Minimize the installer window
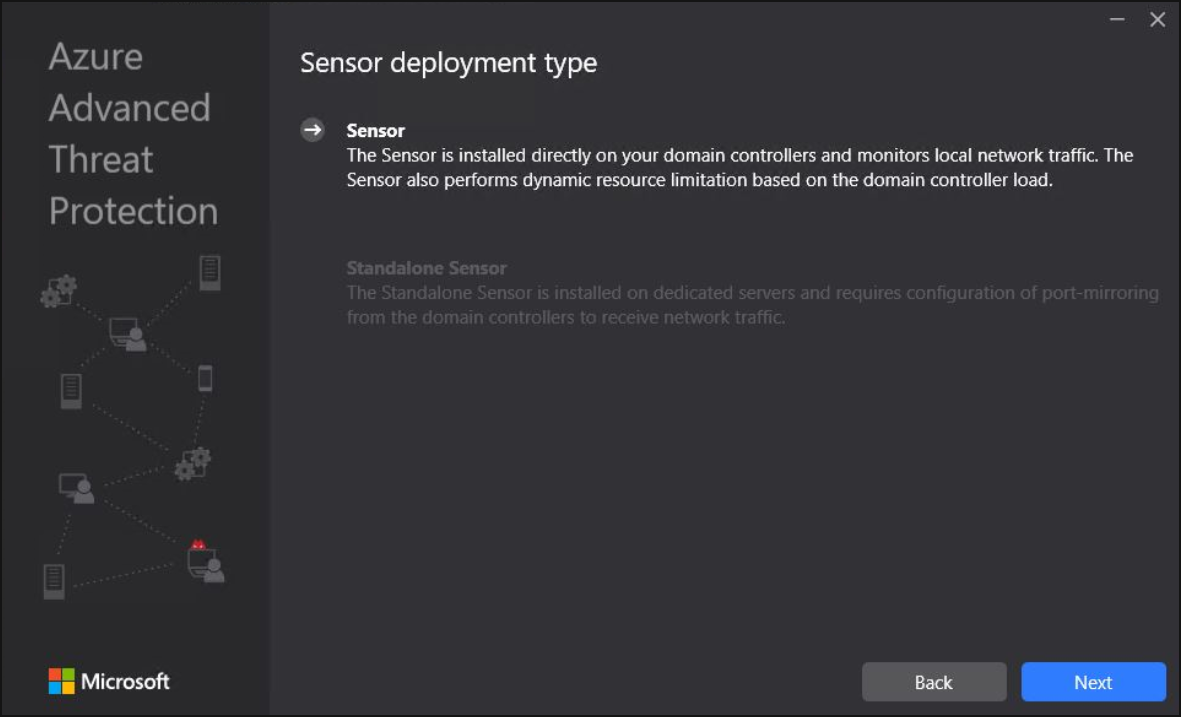Image resolution: width=1181 pixels, height=717 pixels. [x=1117, y=20]
